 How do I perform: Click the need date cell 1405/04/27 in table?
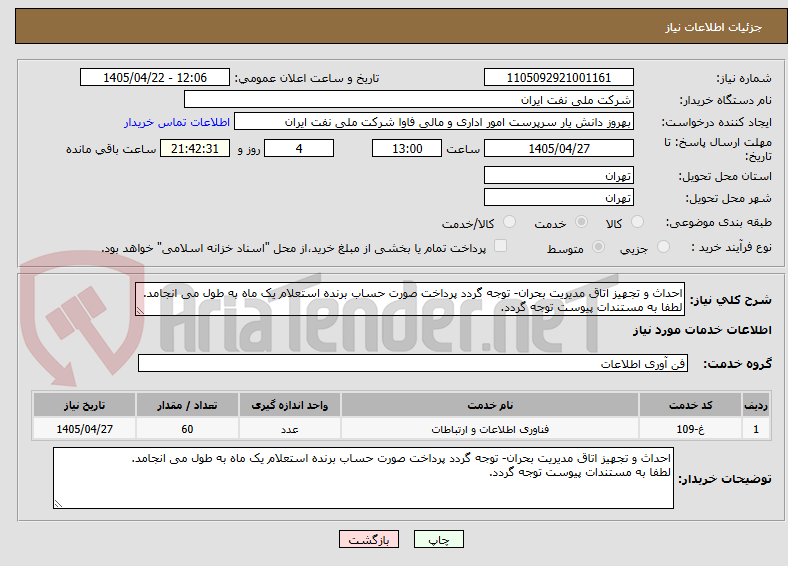coord(84,429)
